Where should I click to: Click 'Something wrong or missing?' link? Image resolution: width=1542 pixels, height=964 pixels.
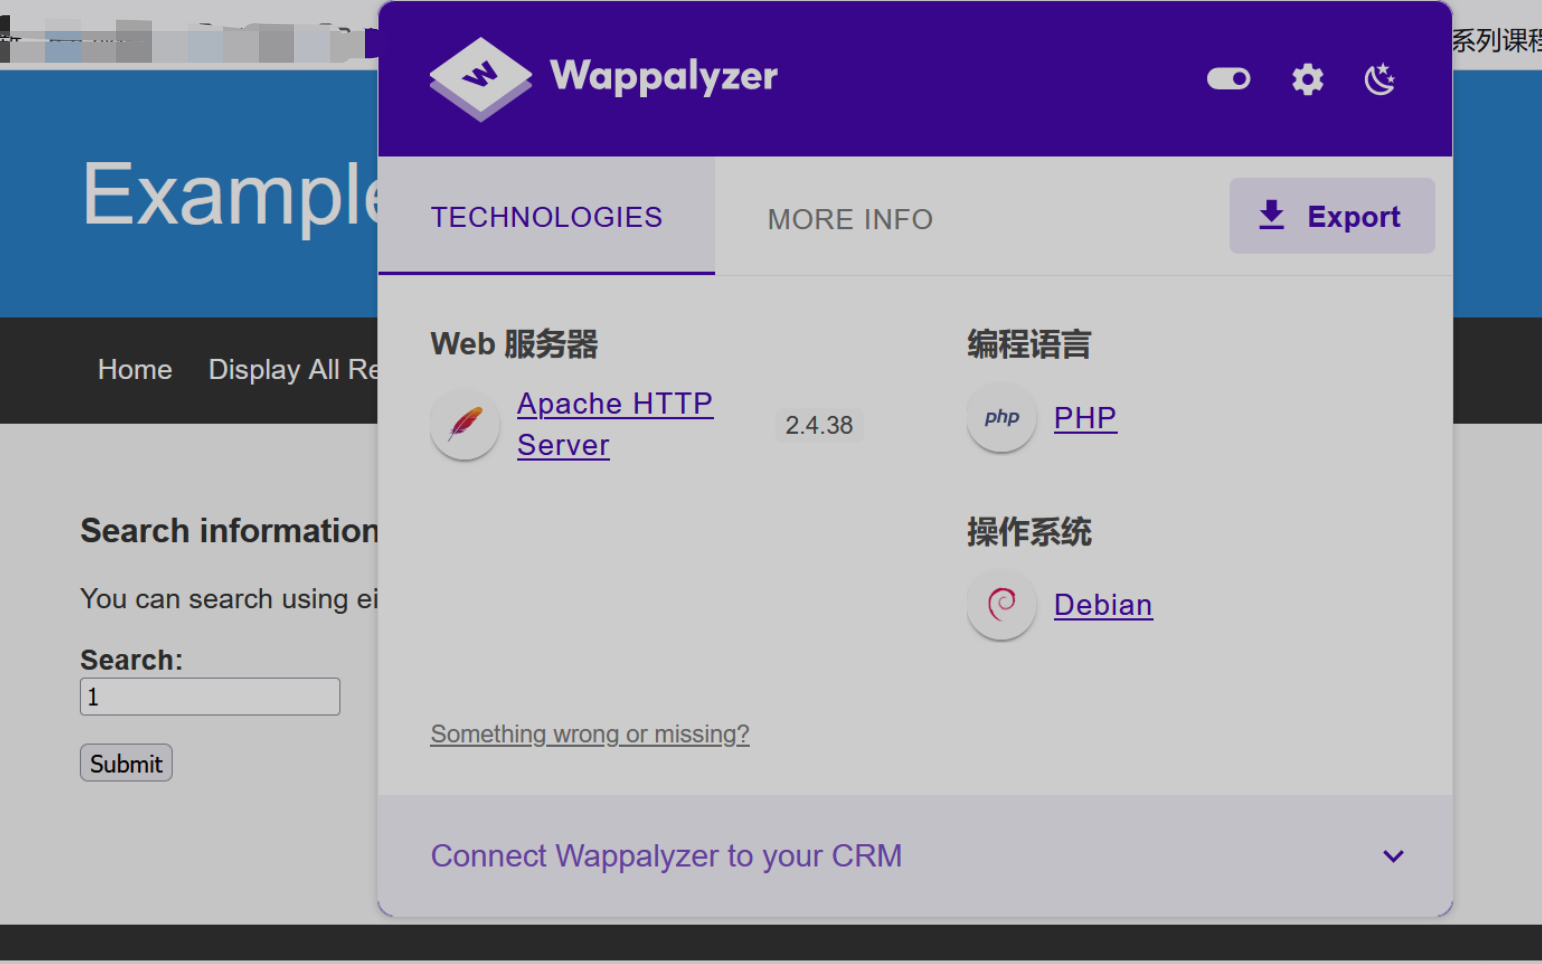tap(589, 734)
